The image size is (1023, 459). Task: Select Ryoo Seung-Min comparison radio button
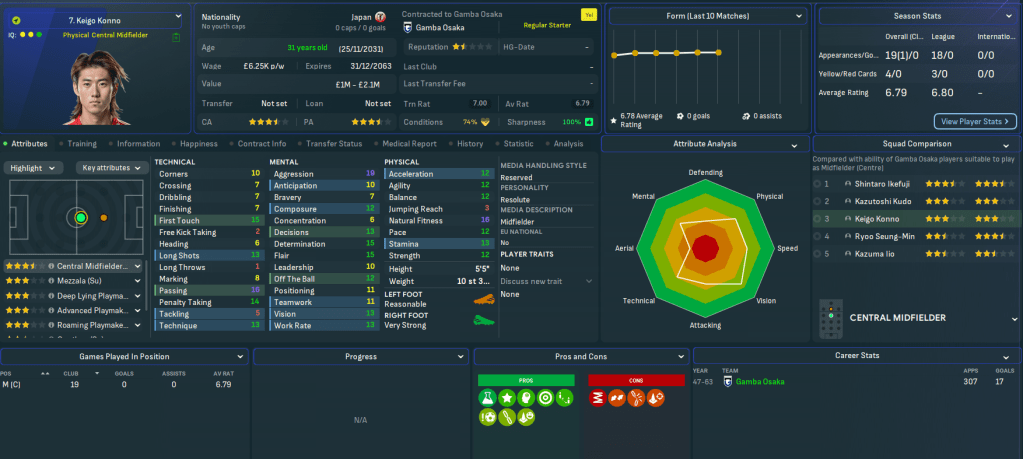pyautogui.click(x=818, y=236)
